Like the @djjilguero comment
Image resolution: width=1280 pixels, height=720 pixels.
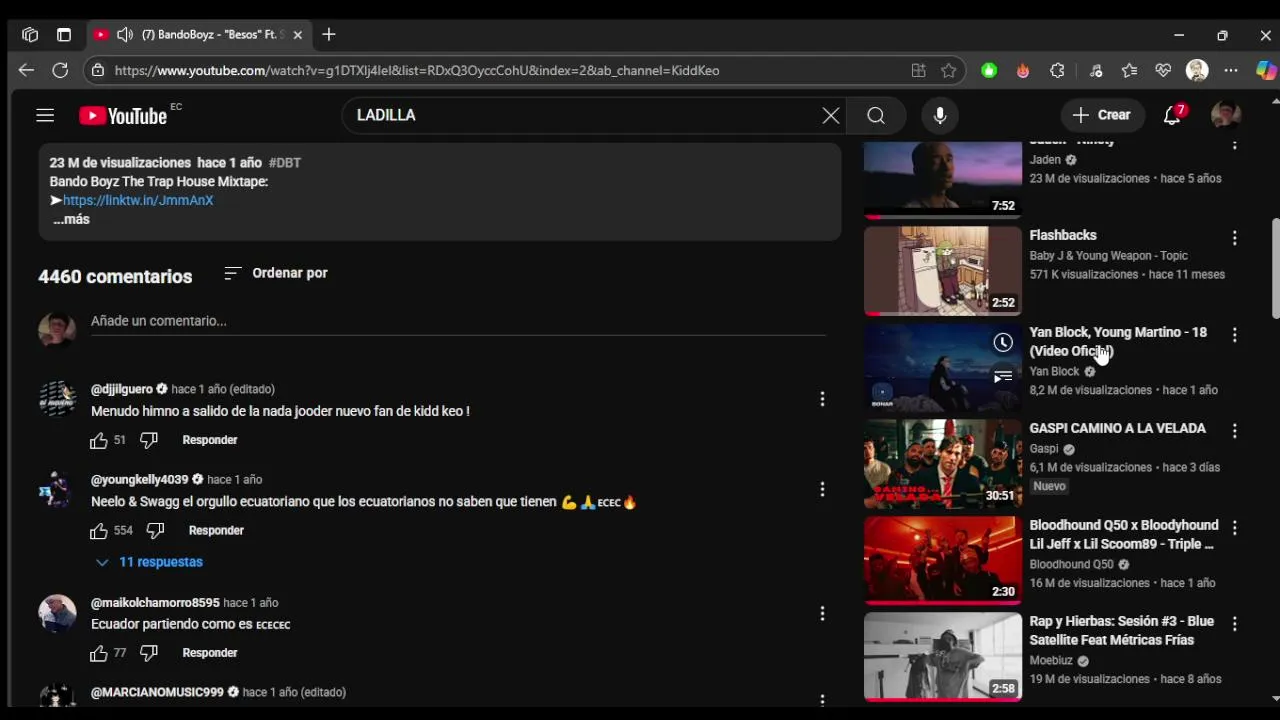[99, 440]
